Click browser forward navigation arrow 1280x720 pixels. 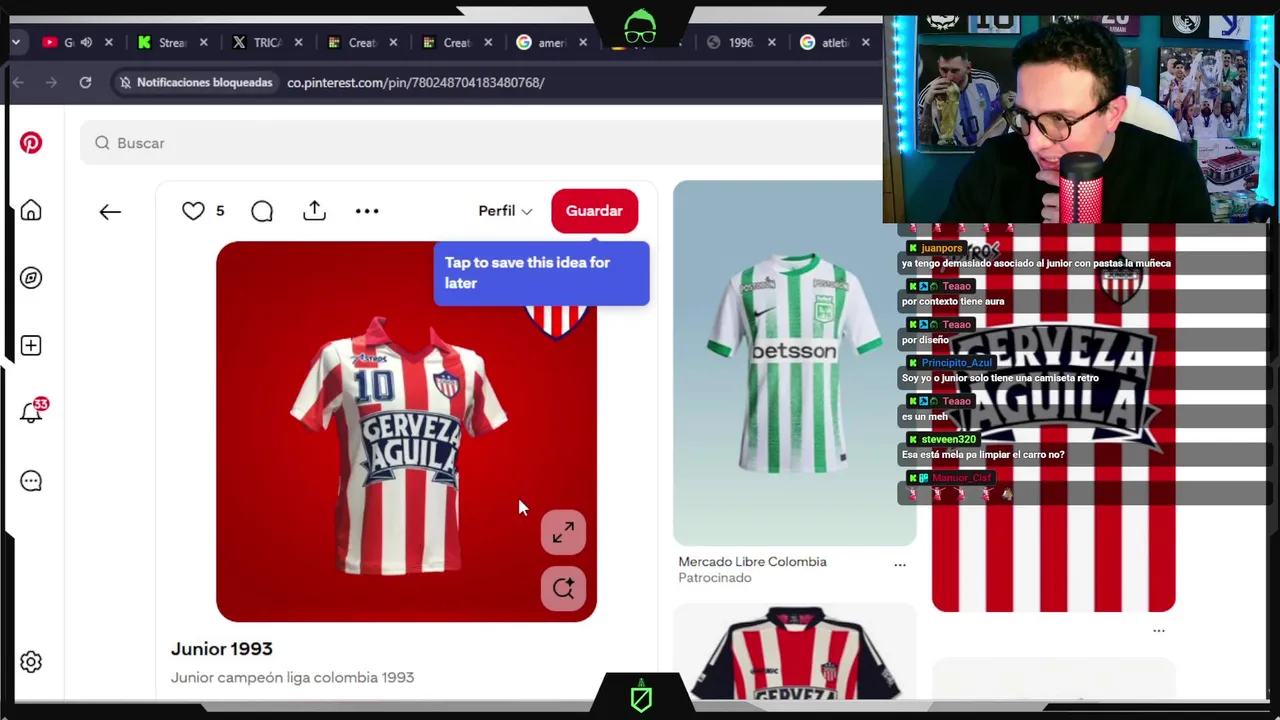51,82
